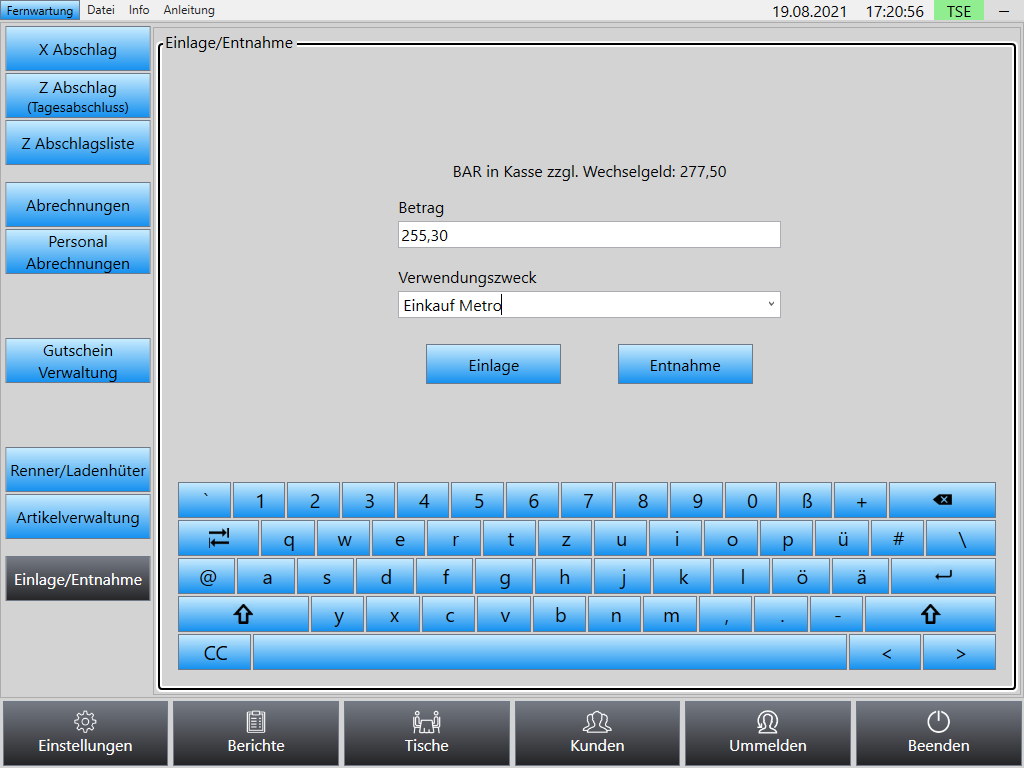This screenshot has width=1024, height=768.
Task: Open Tische table view icon
Action: [426, 733]
